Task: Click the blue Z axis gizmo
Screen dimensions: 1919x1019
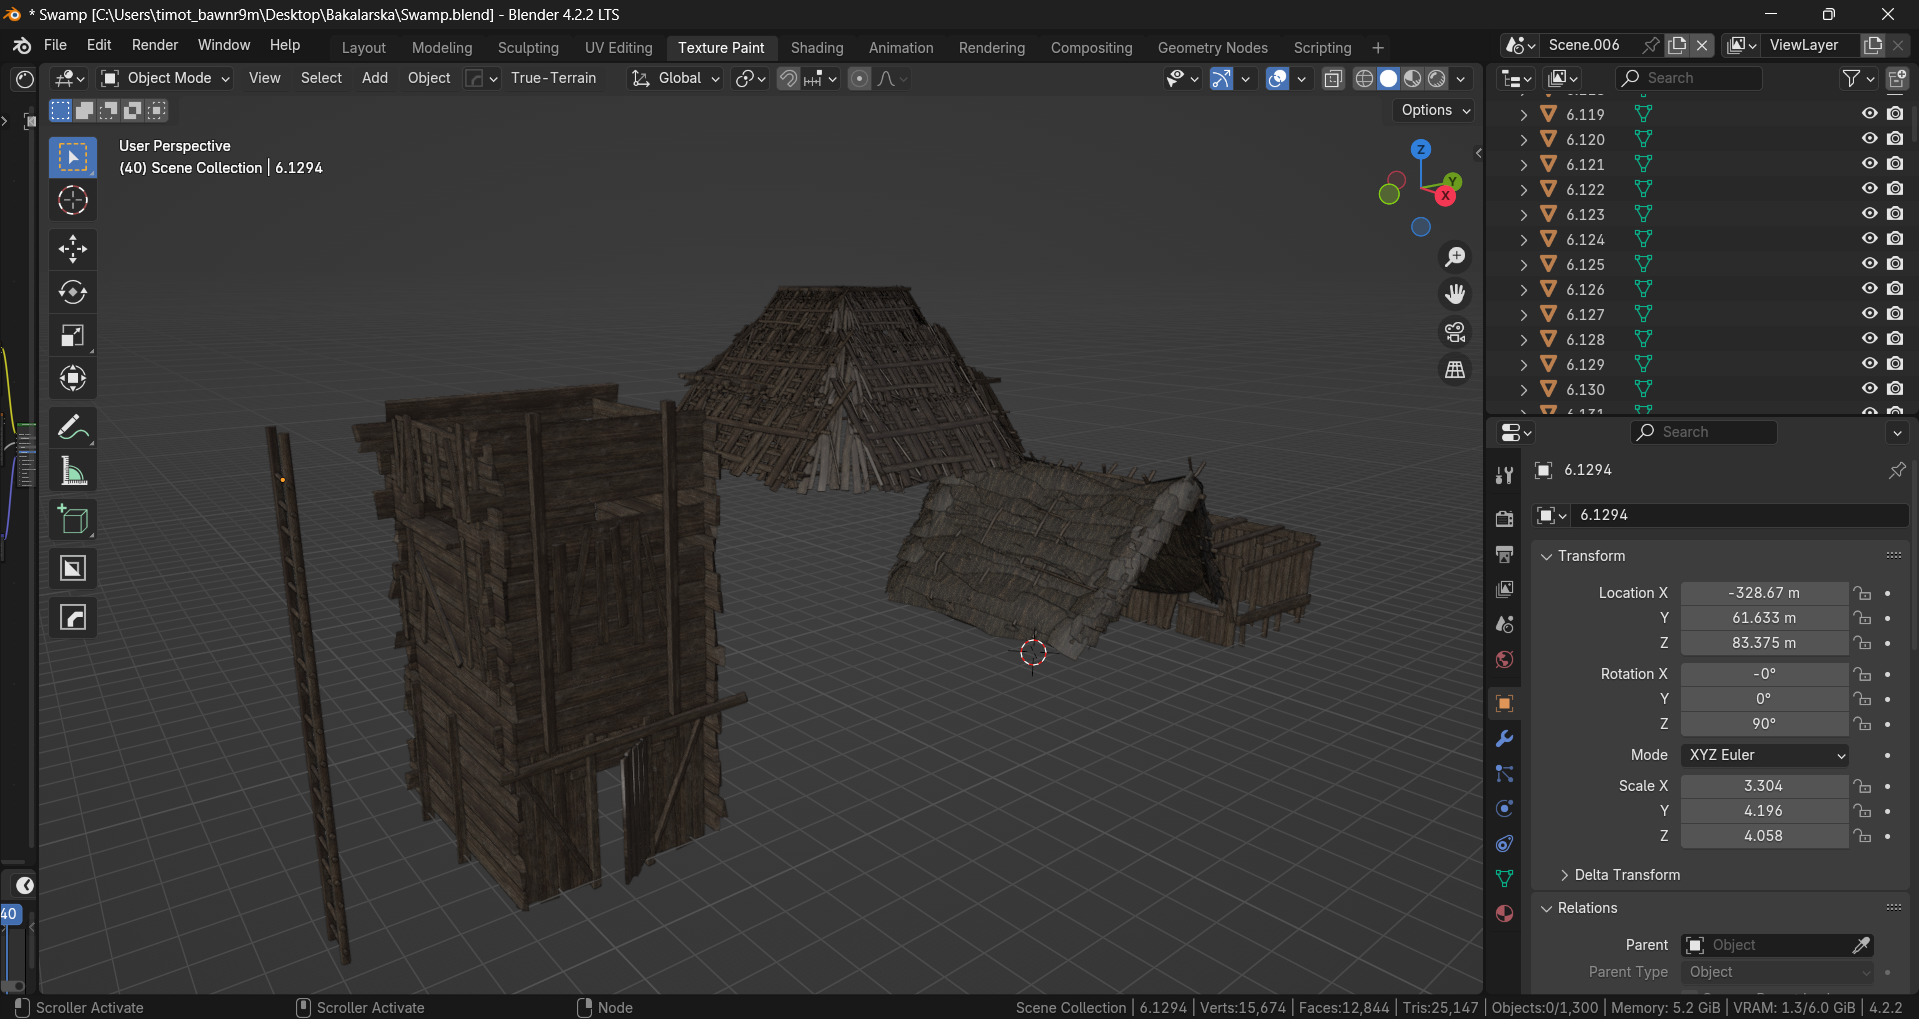Action: pos(1421,149)
